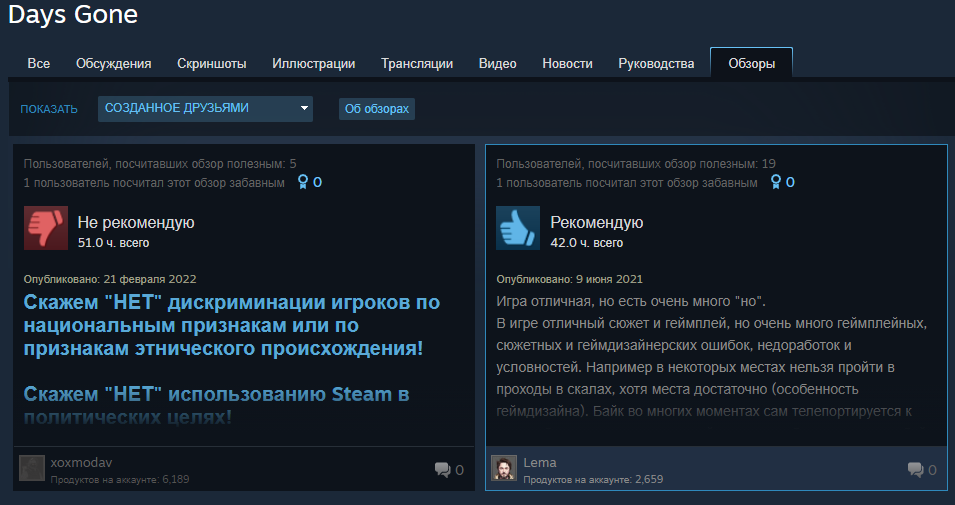Viewport: 955px width, 505px height.
Task: Click the "Об обзорах" button
Action: tap(376, 109)
